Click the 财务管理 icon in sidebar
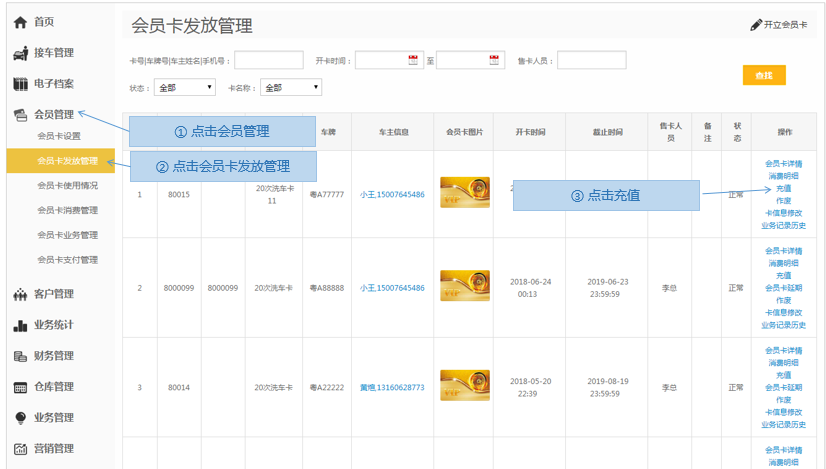Viewport: 826px width, 469px height. pyautogui.click(x=20, y=356)
